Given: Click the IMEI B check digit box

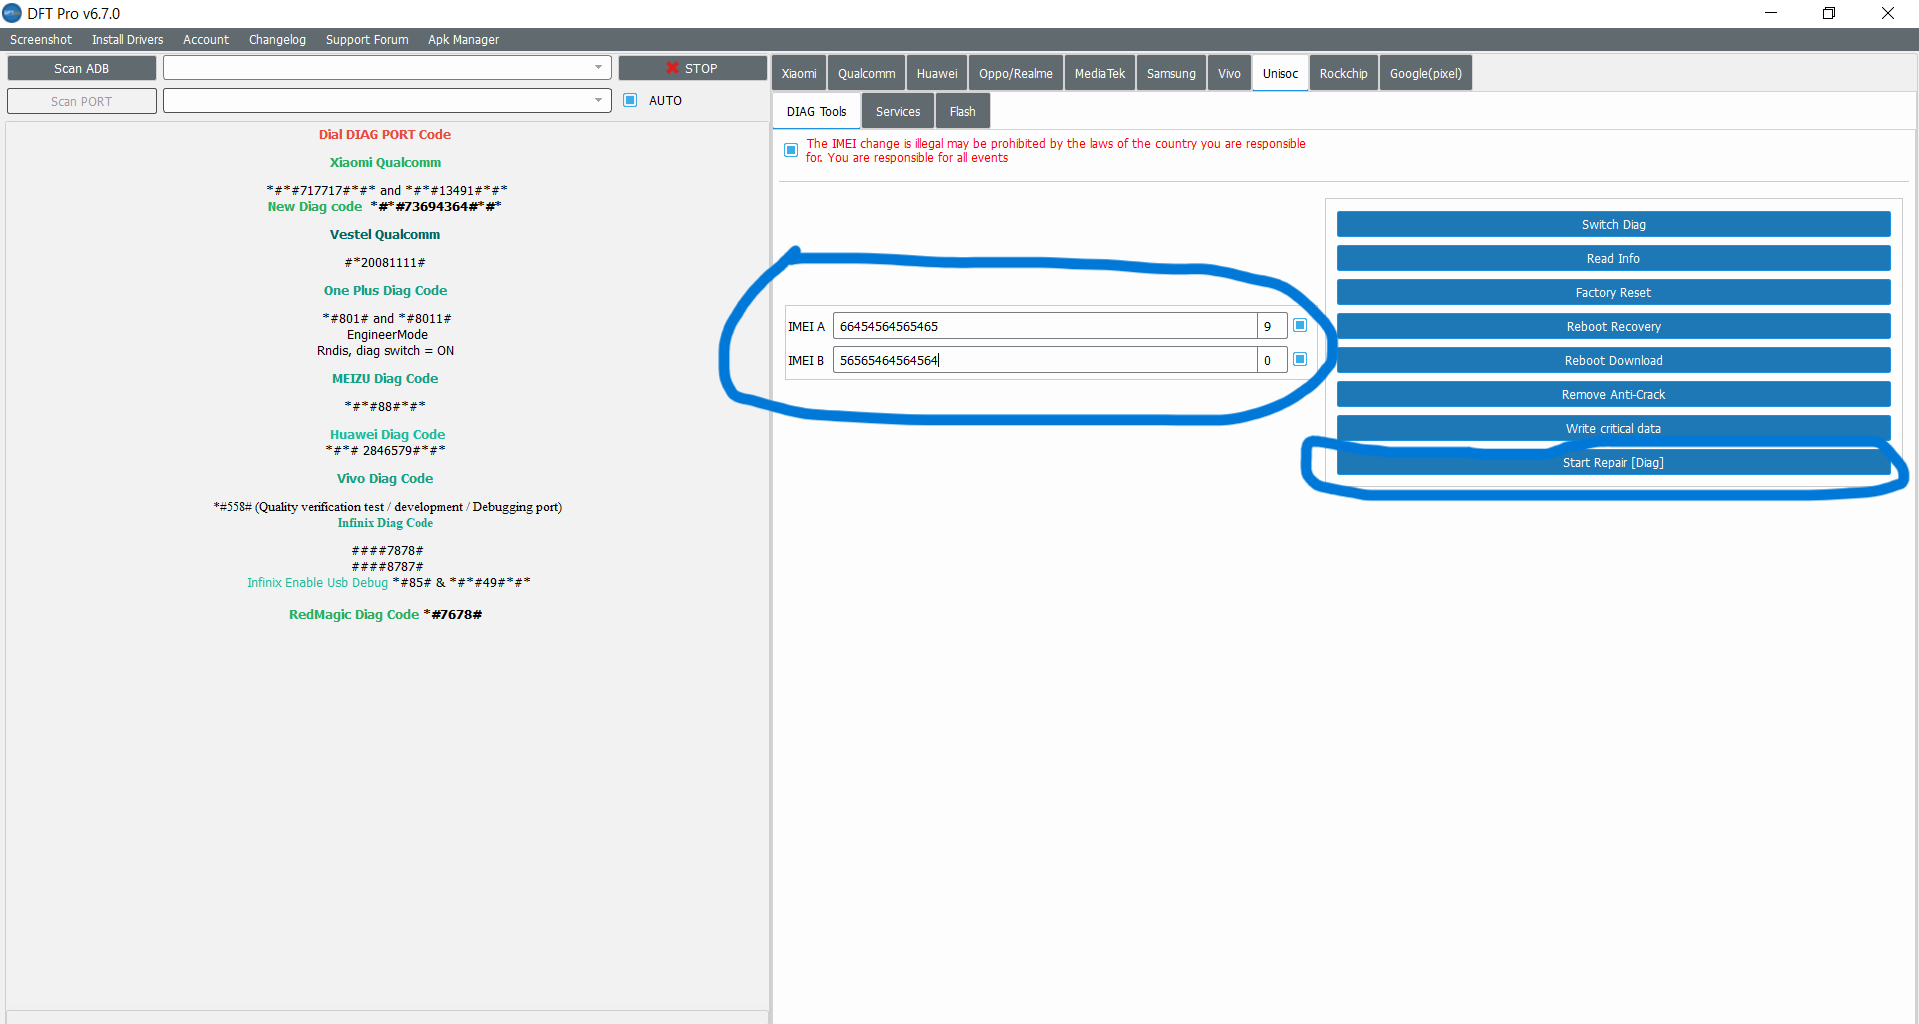Looking at the screenshot, I should click(x=1271, y=360).
